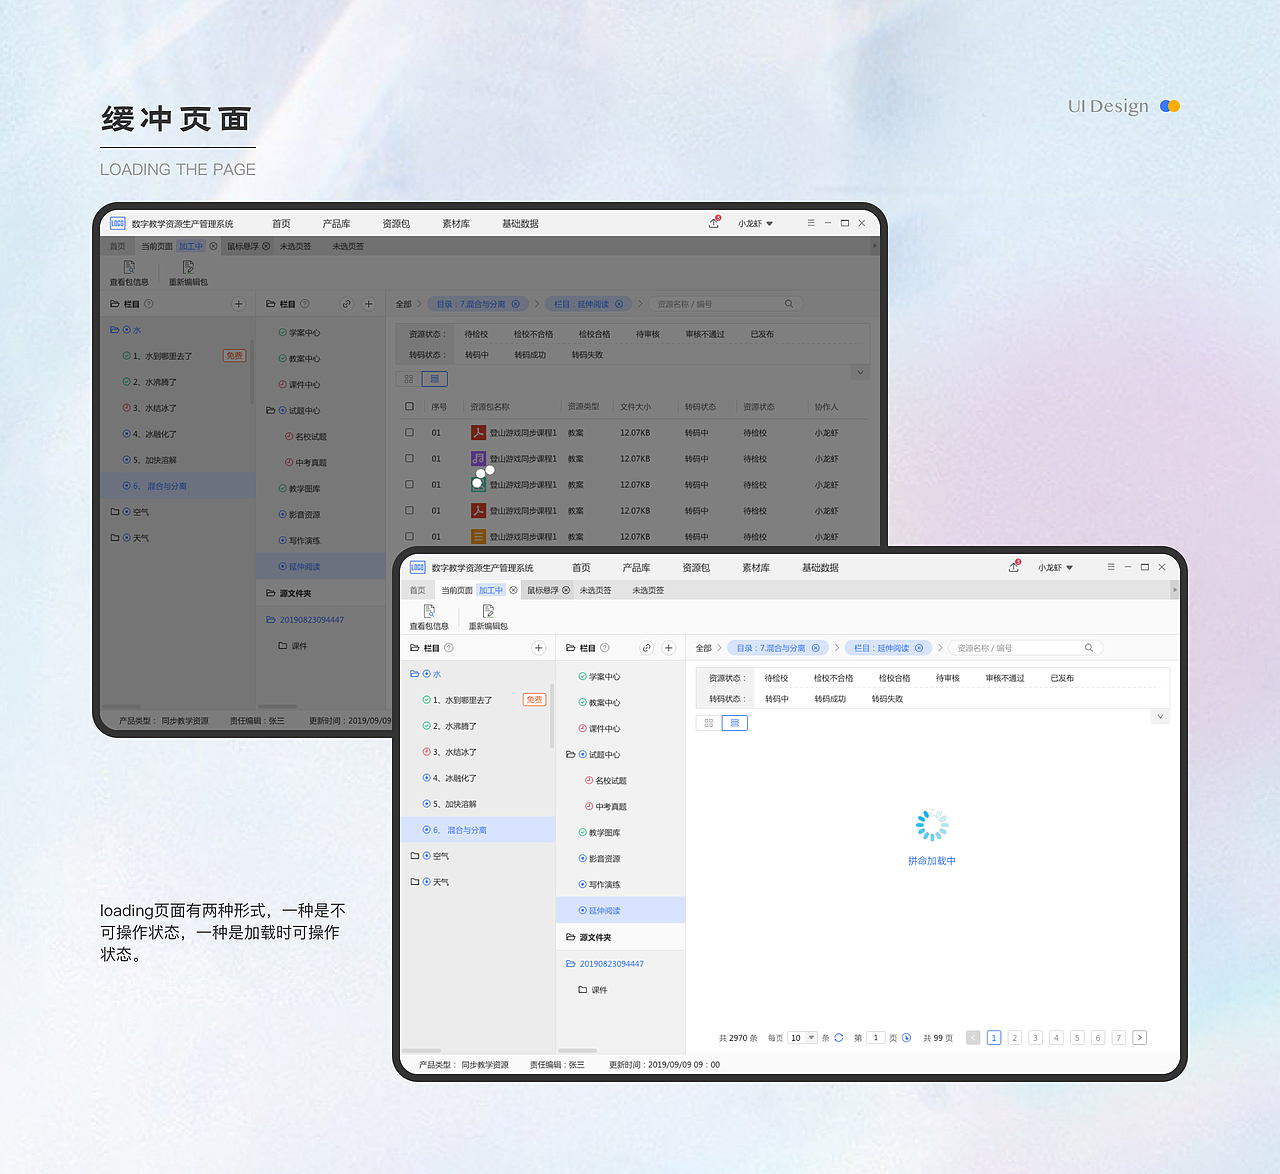This screenshot has width=1280, height=1174.
Task: Remove the 延伸阅读 breadcrumb filter tag
Action: 919,647
